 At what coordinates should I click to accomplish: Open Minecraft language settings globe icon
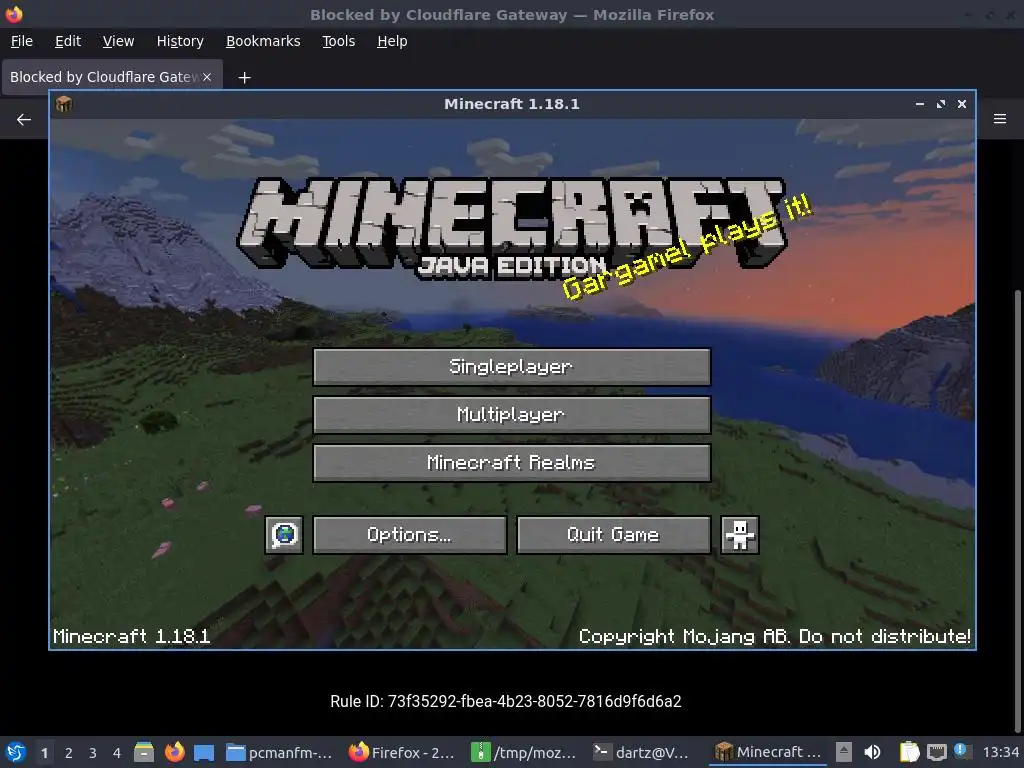(x=284, y=535)
